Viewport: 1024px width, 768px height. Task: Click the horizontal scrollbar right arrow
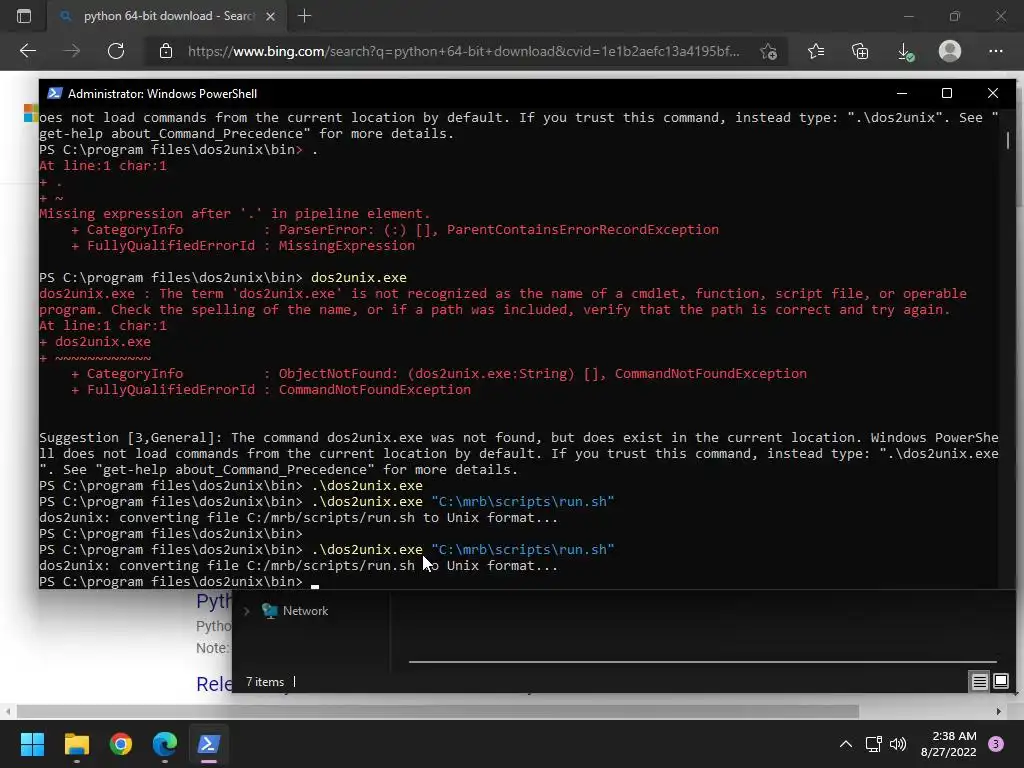click(999, 711)
